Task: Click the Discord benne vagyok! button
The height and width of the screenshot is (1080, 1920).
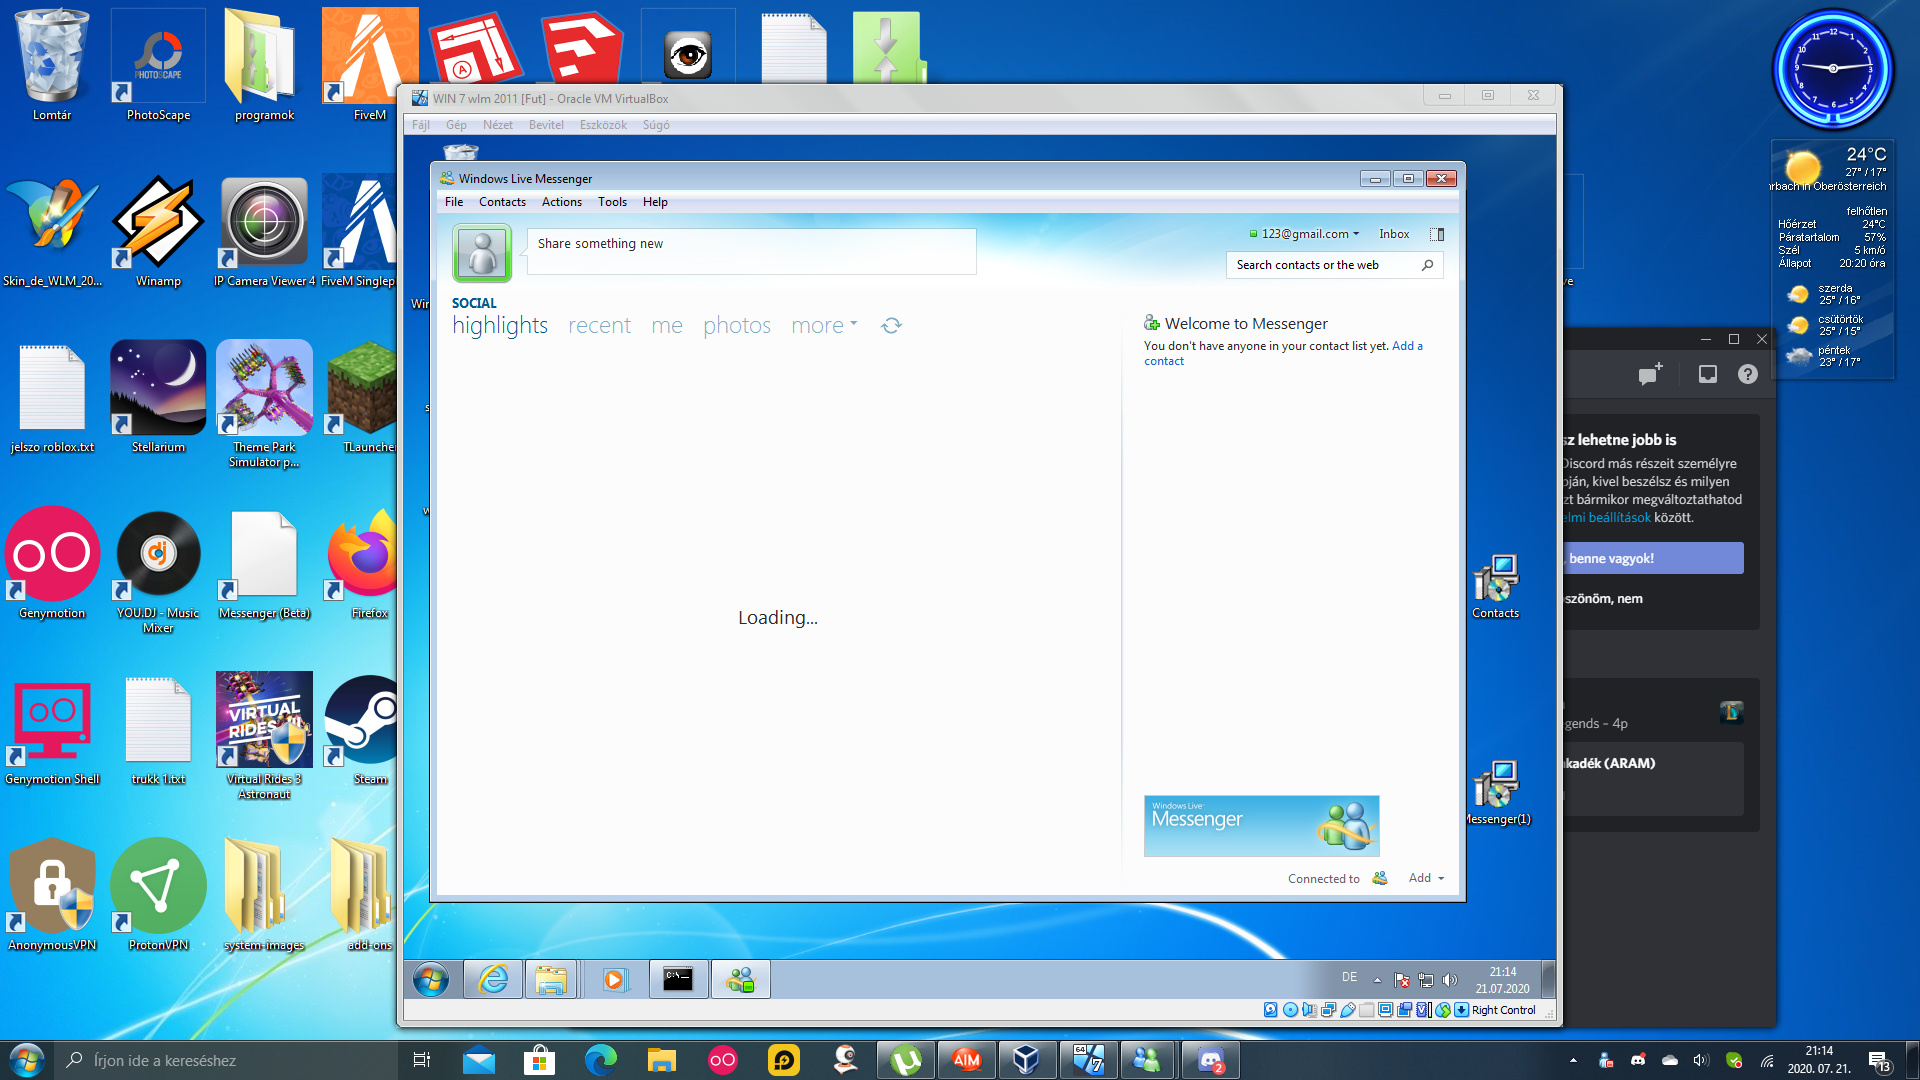Action: [1654, 558]
